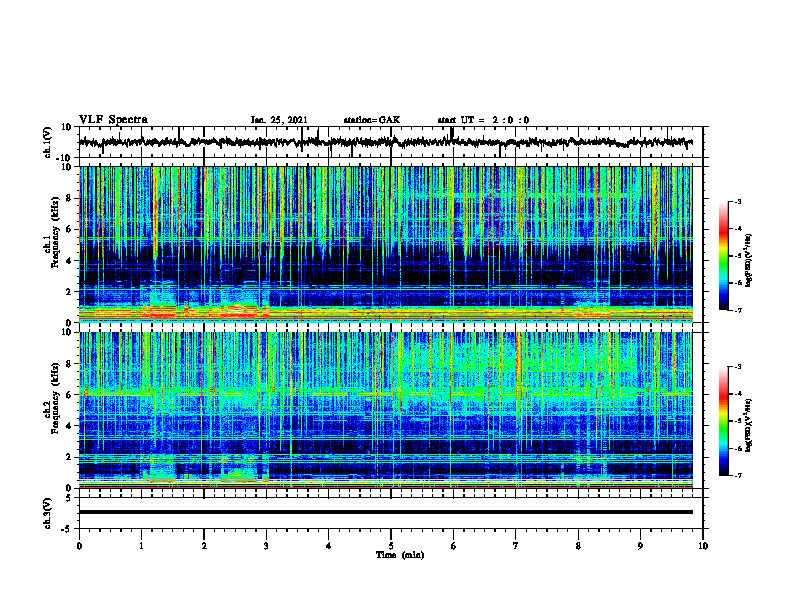Click time tick label "3" on x-axis
This screenshot has width=792, height=612.
(x=266, y=546)
